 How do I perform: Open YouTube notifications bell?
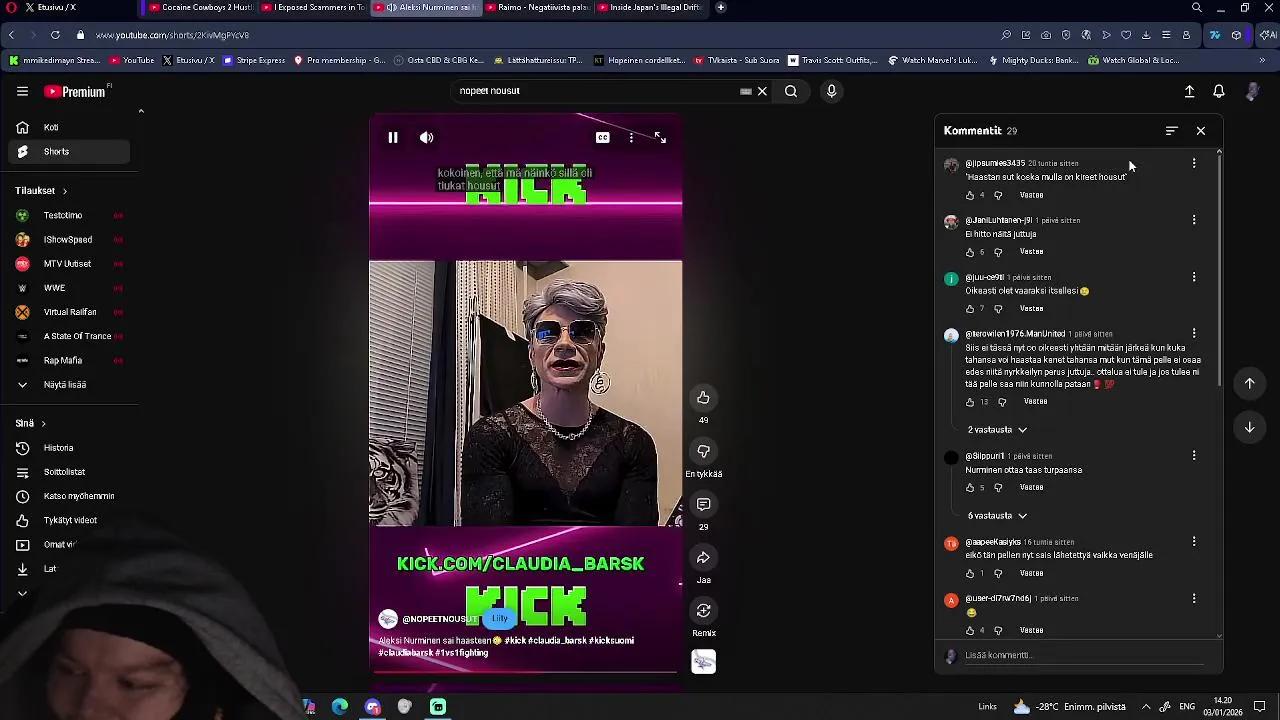[1219, 91]
